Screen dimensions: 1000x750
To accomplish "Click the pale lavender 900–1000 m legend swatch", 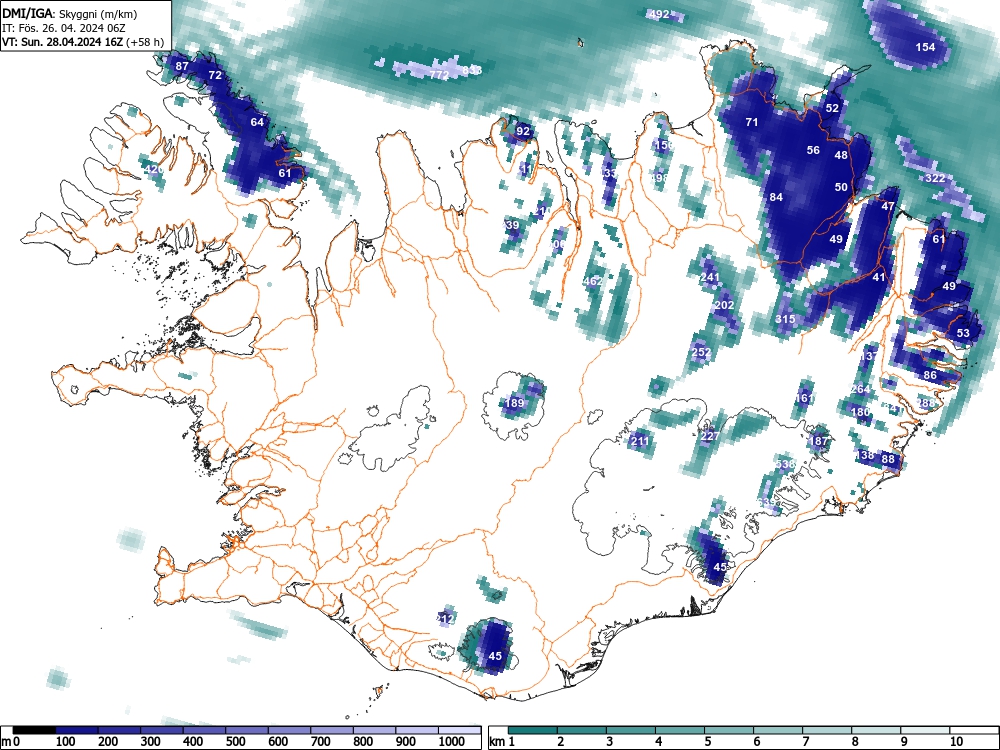I will (x=417, y=730).
